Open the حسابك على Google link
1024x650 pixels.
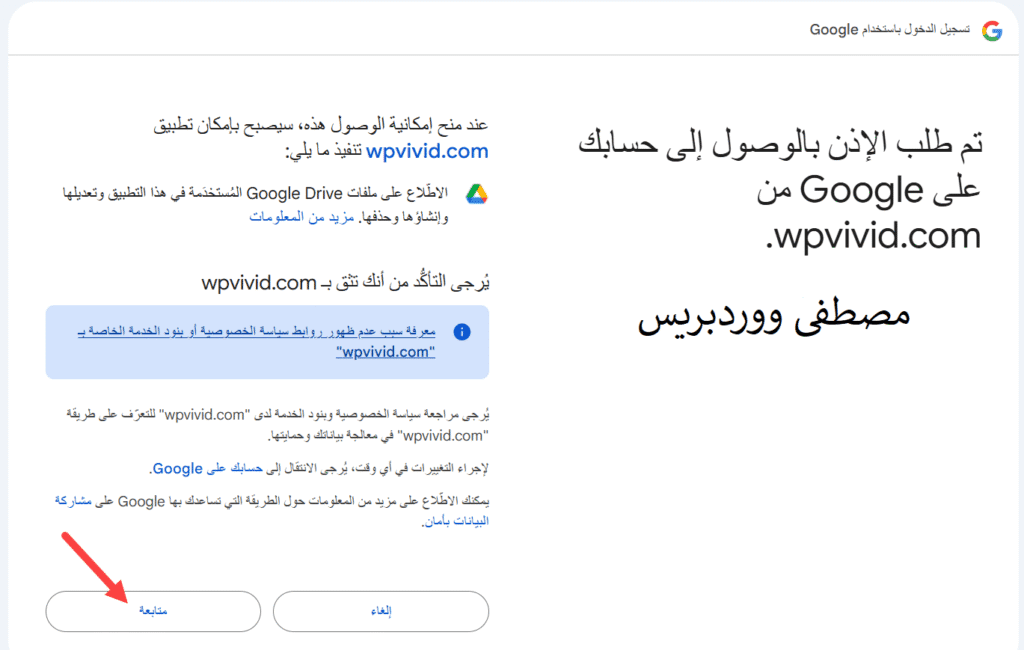pos(207,468)
